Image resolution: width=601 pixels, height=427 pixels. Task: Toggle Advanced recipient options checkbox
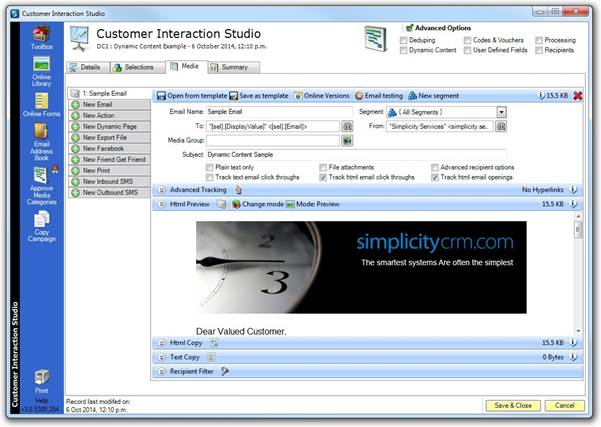(x=435, y=168)
